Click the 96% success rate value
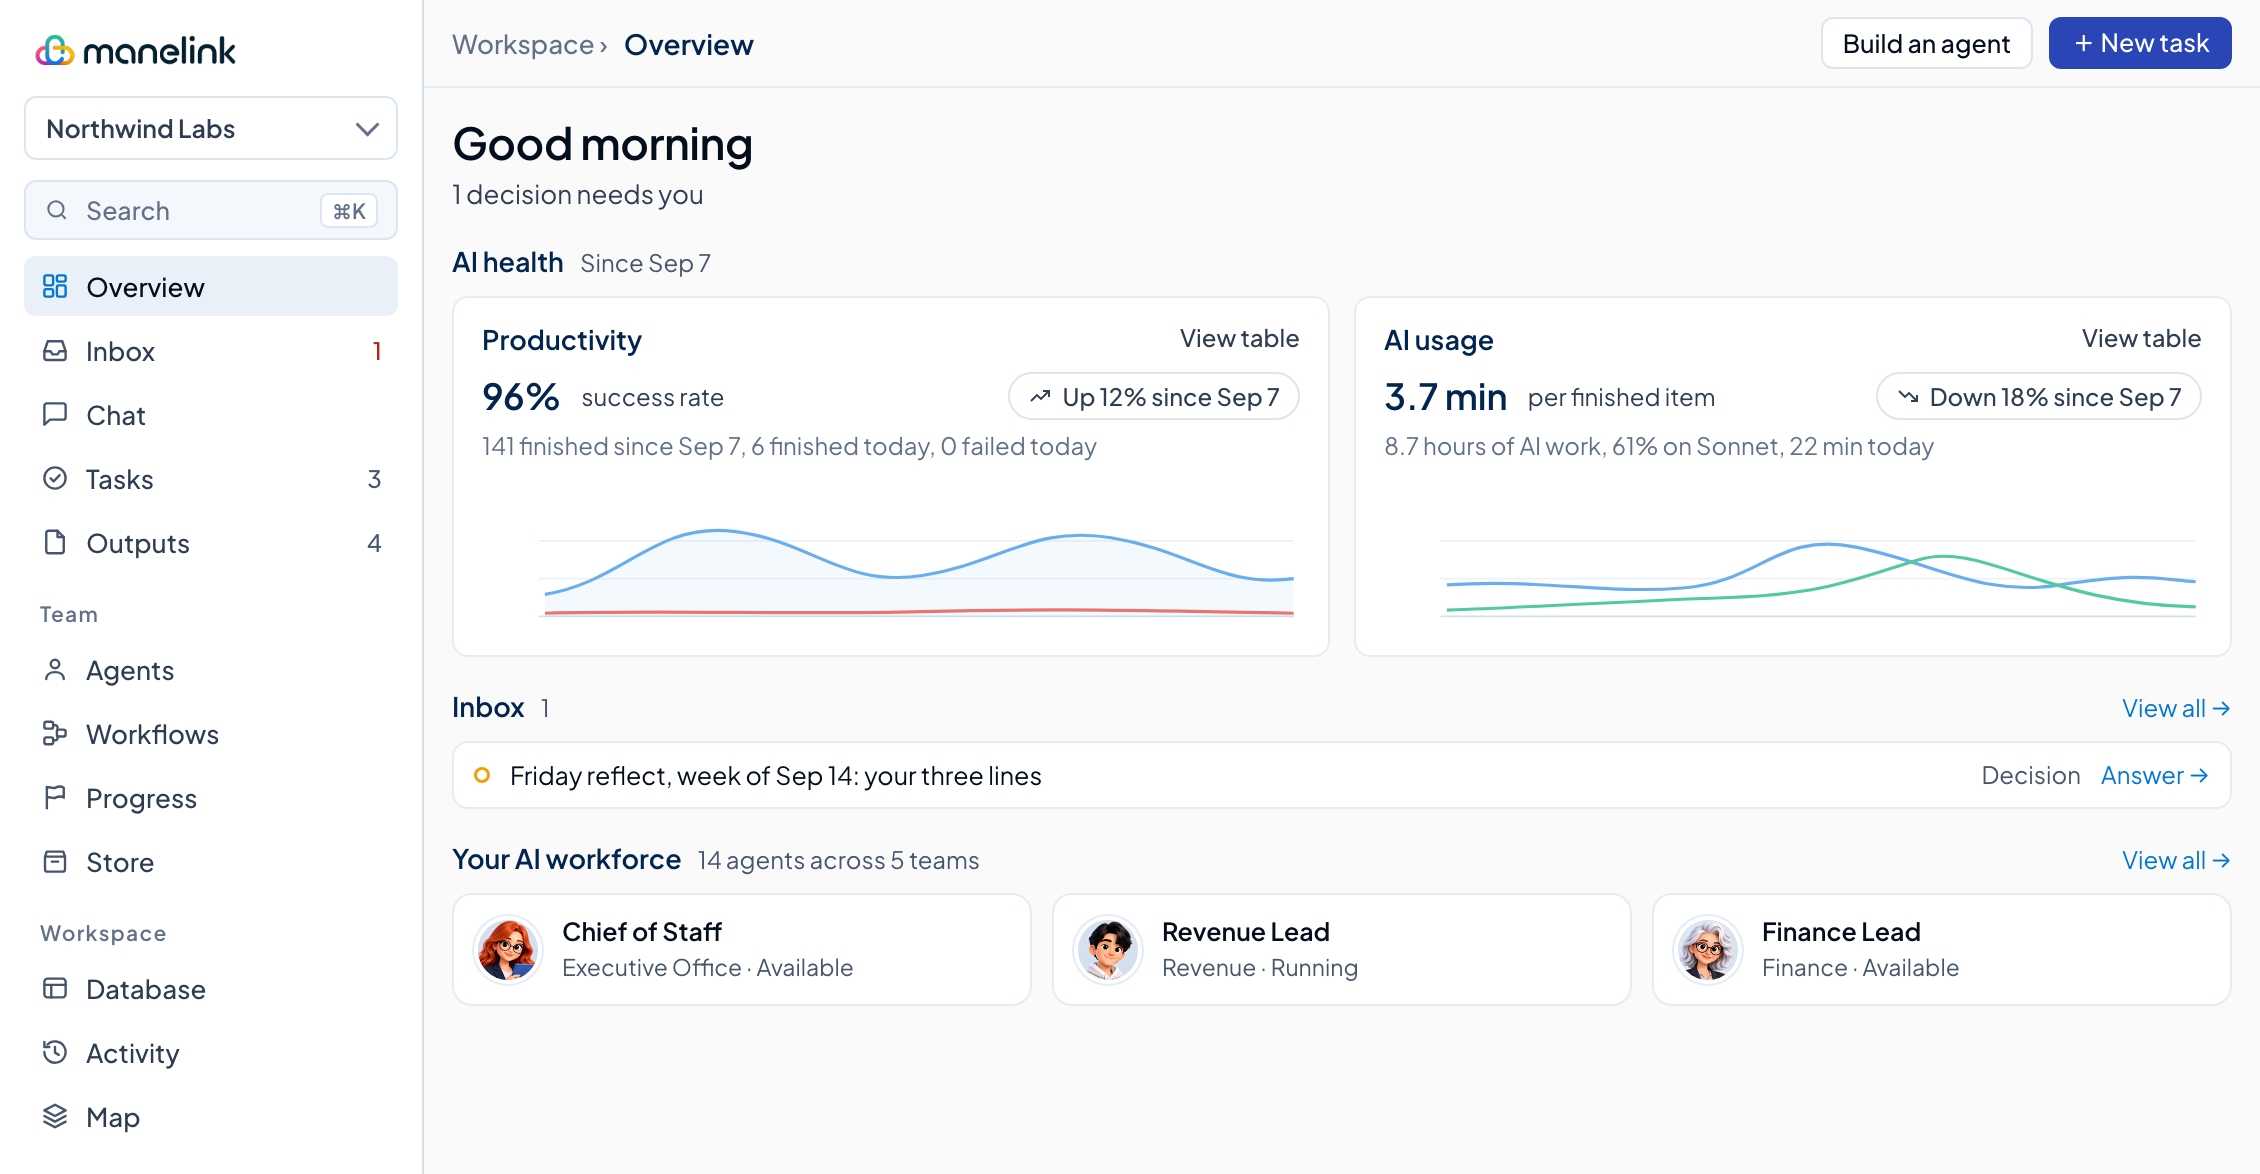This screenshot has height=1174, width=2260. pos(520,397)
